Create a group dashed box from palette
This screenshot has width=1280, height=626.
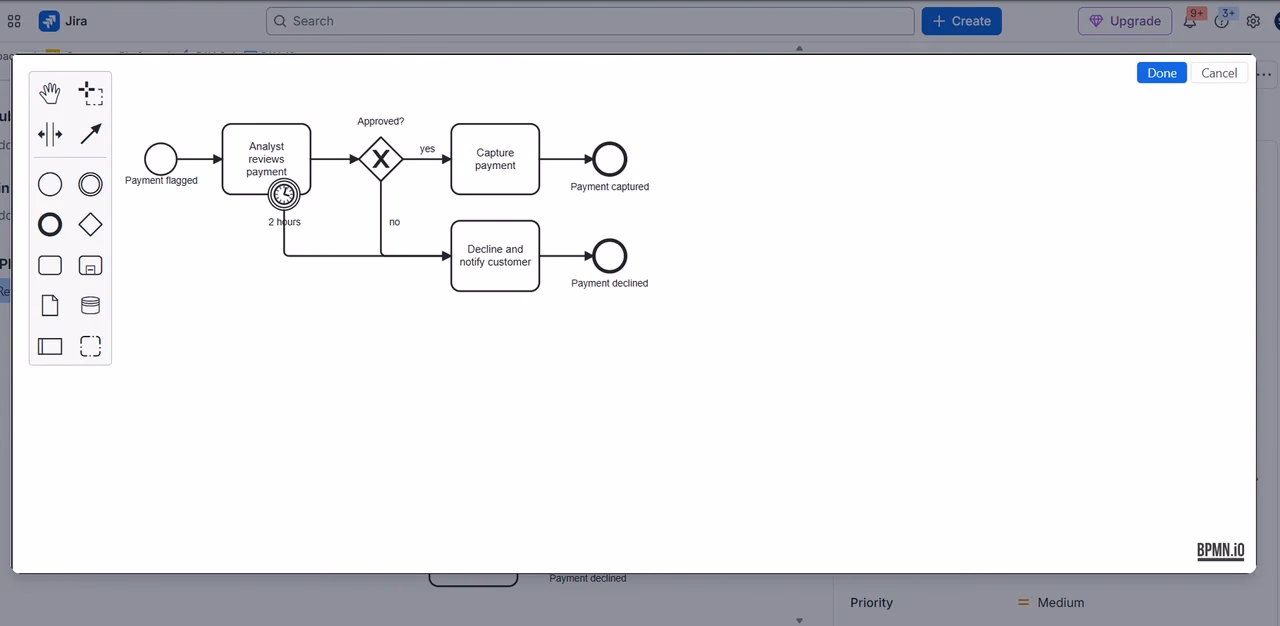[x=91, y=346]
